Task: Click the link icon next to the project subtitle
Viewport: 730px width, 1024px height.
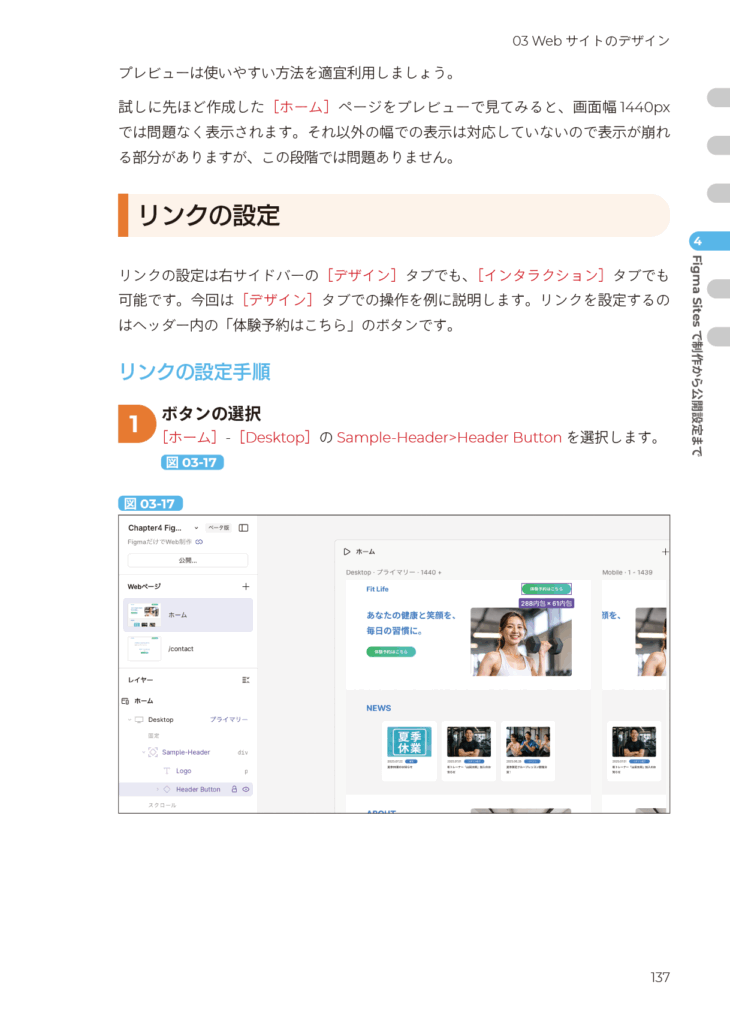Action: [x=199, y=542]
